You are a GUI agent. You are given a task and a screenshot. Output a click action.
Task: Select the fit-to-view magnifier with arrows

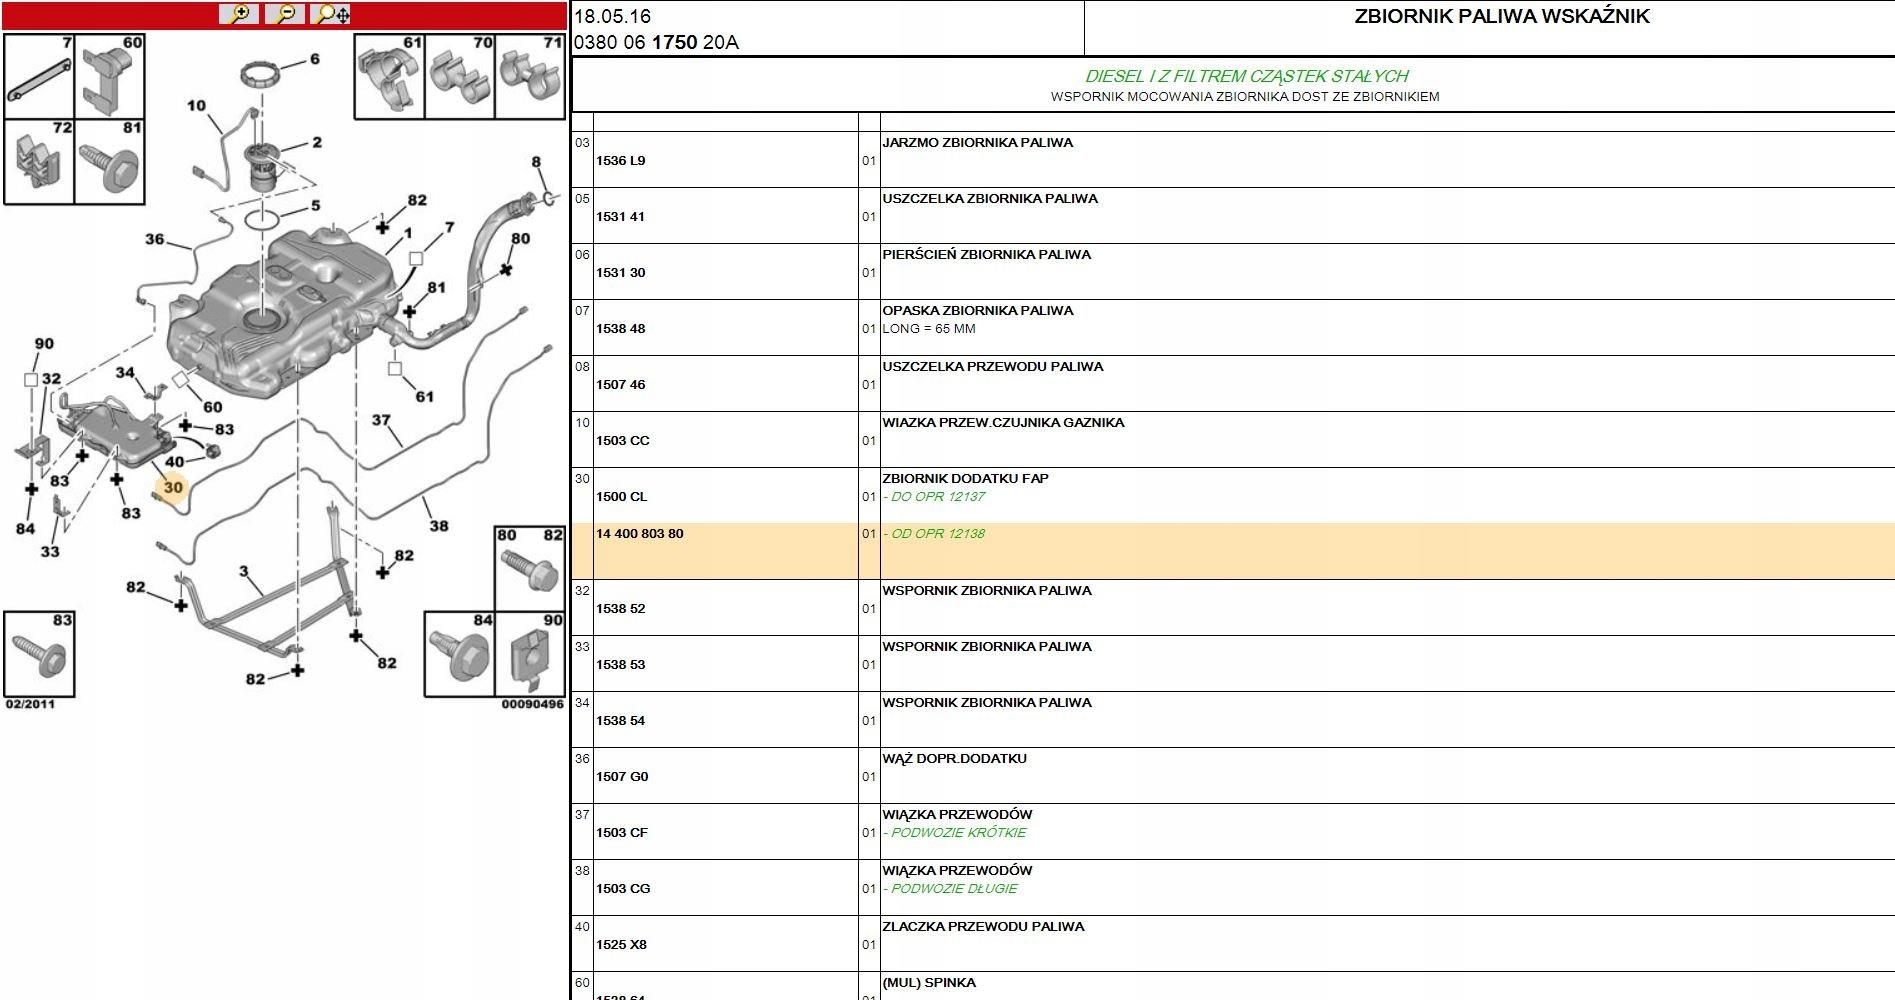tap(332, 14)
